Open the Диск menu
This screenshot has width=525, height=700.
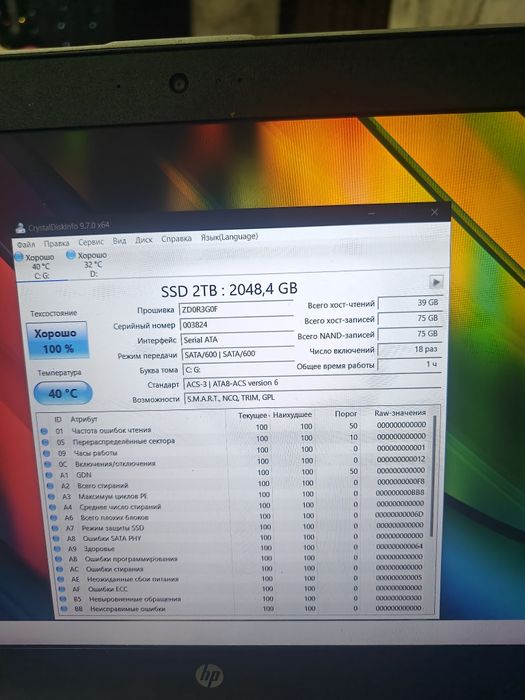pos(144,240)
